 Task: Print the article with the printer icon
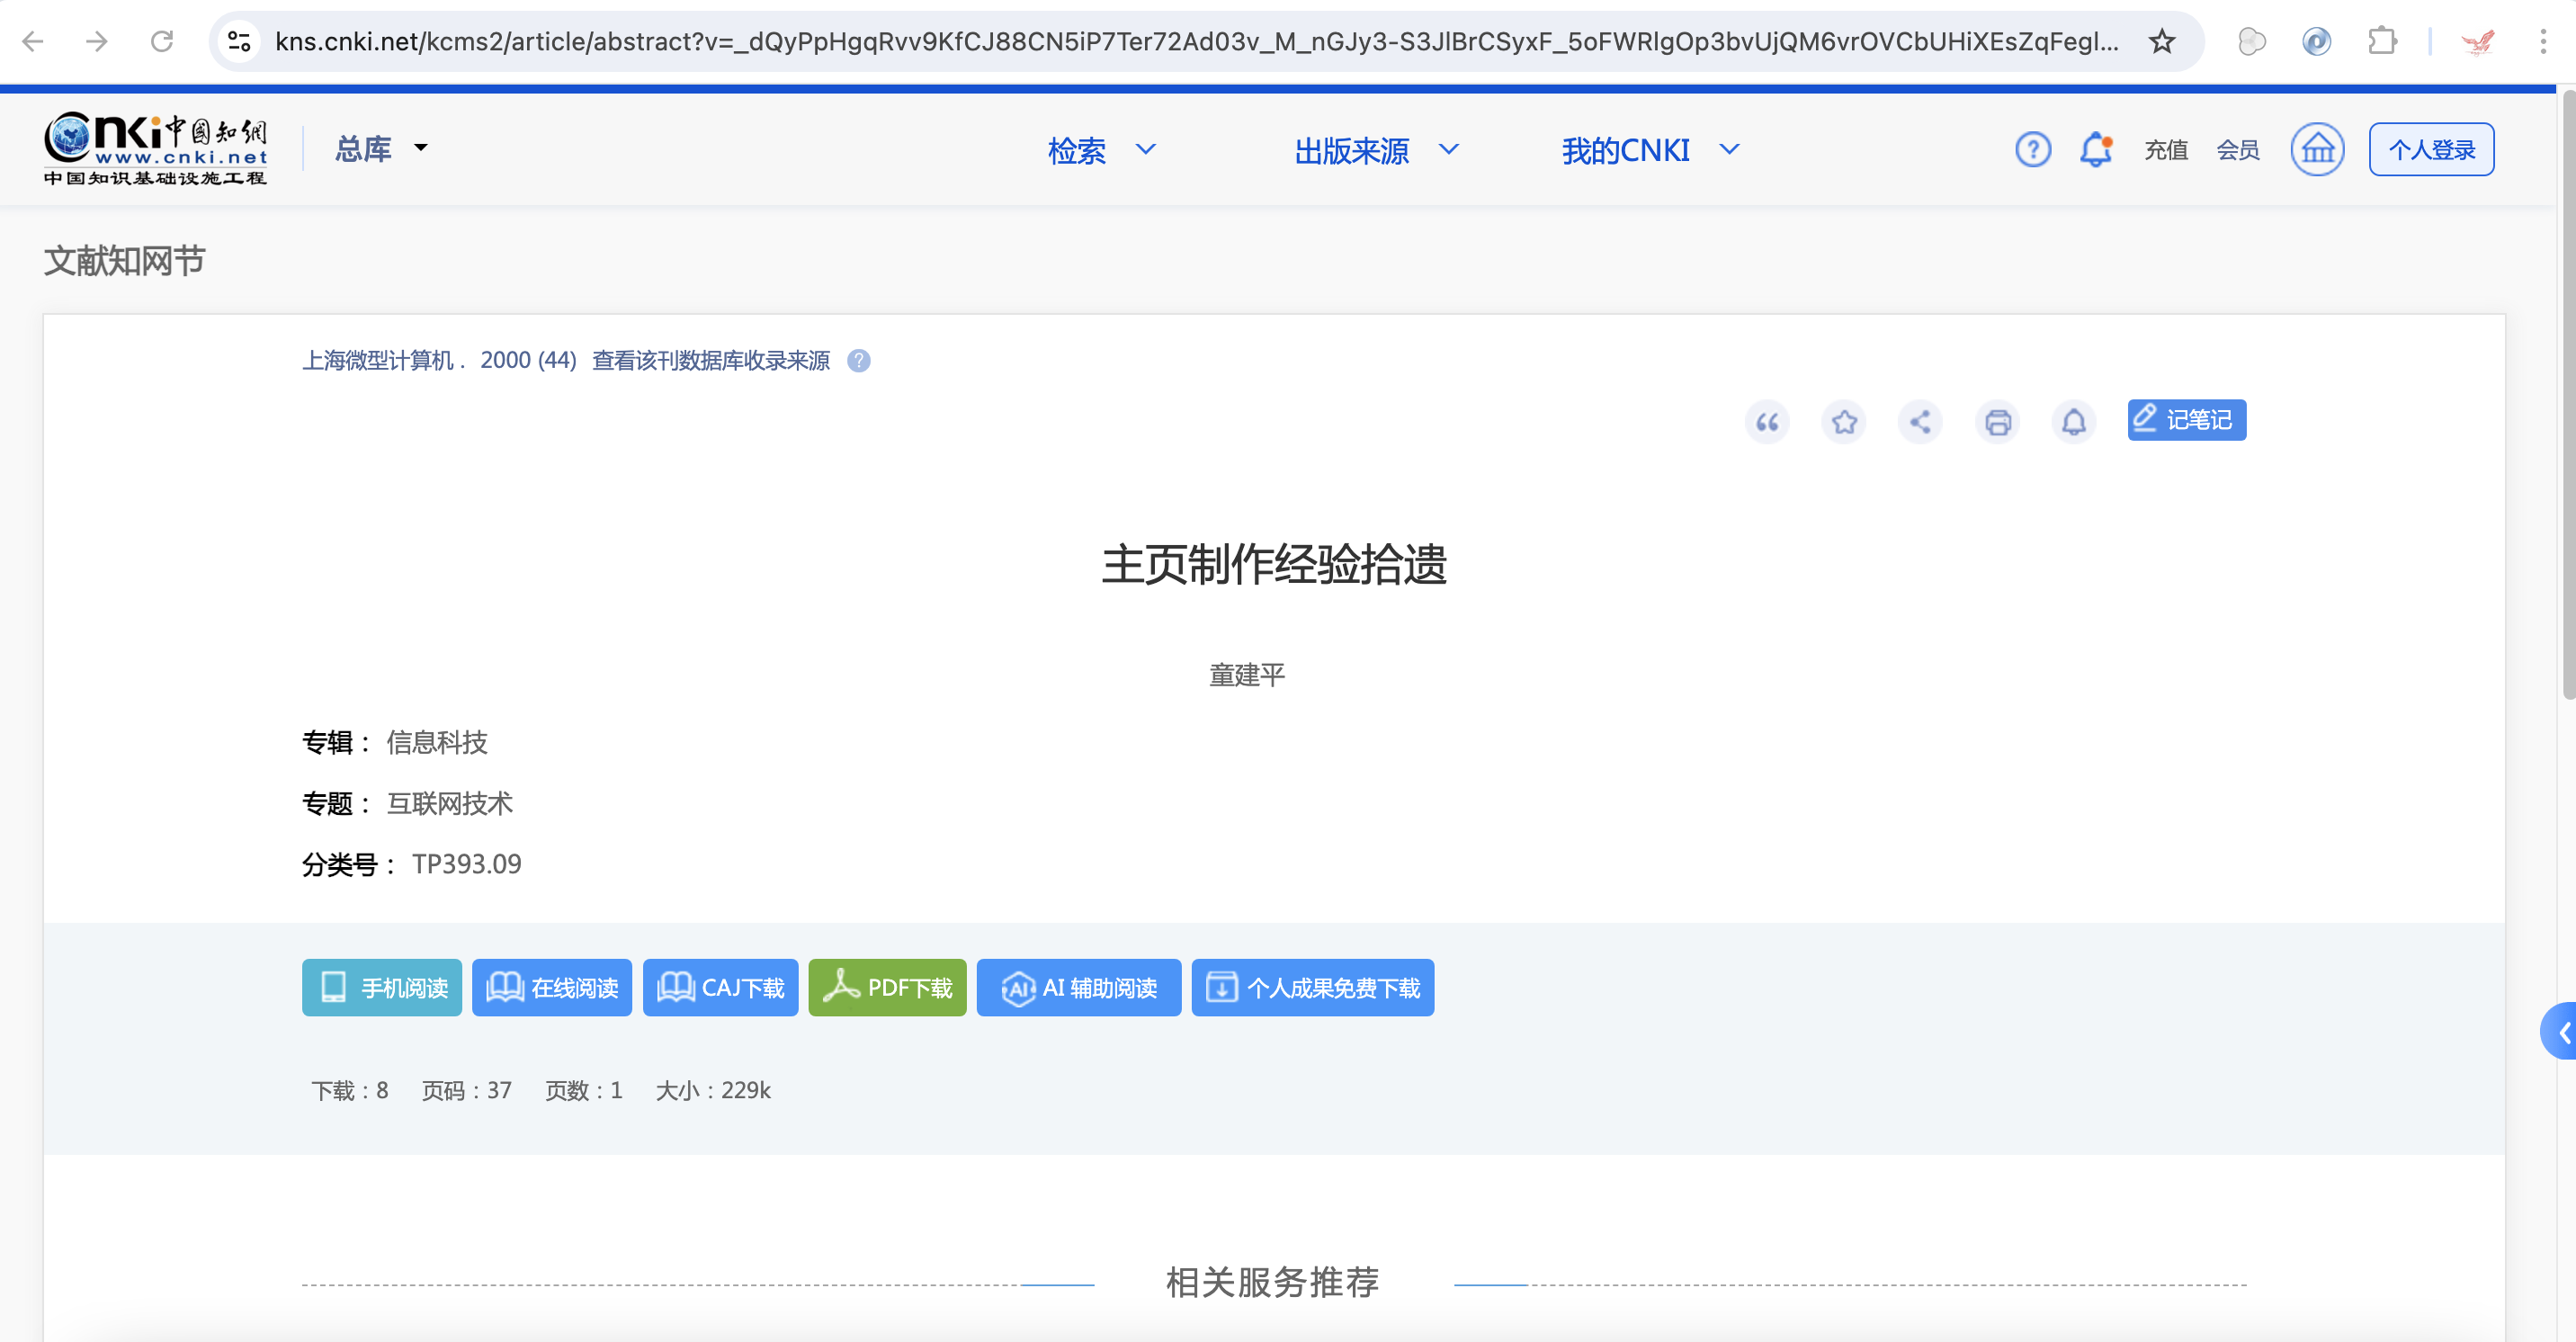pos(1998,422)
